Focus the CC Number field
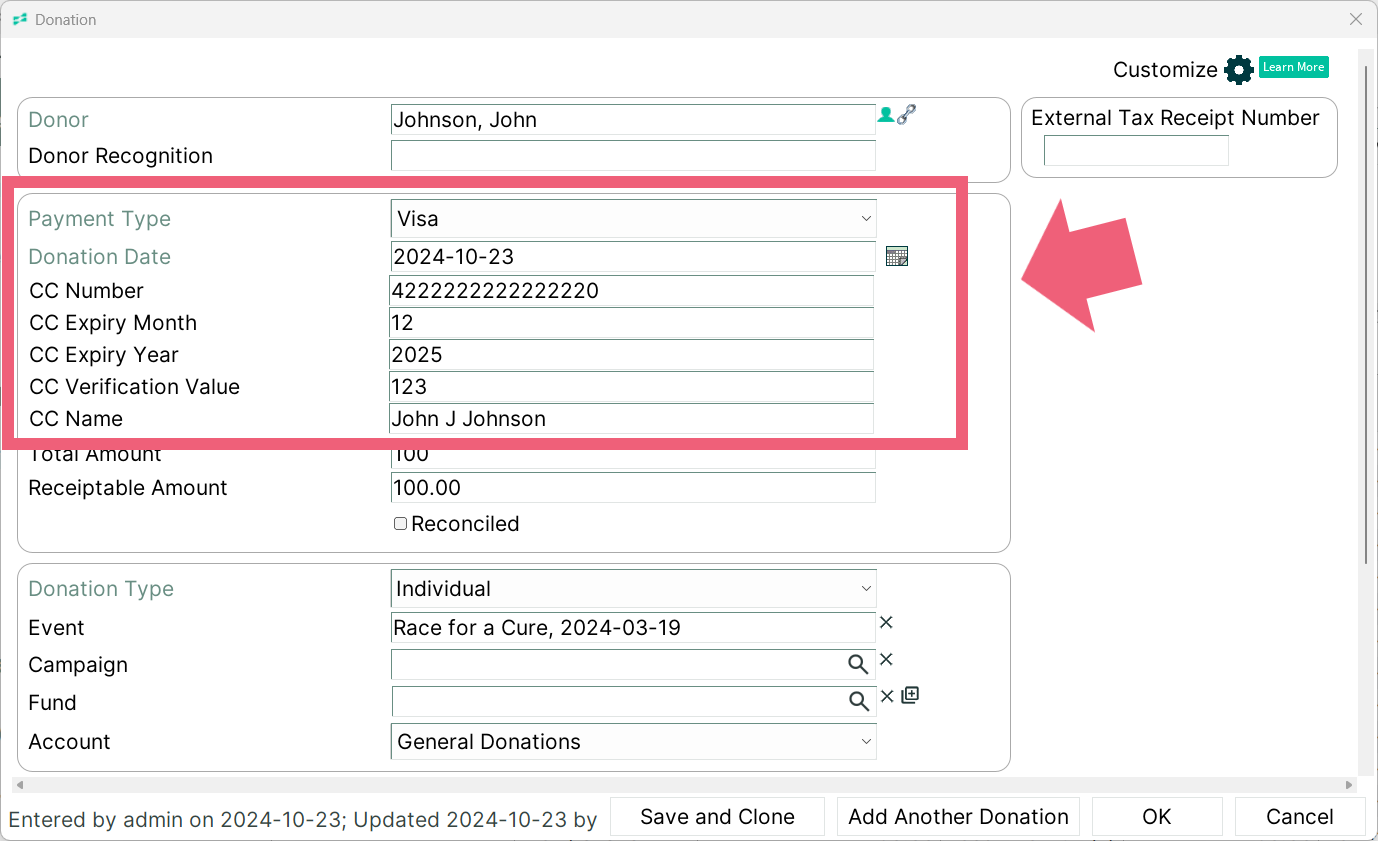 point(631,291)
